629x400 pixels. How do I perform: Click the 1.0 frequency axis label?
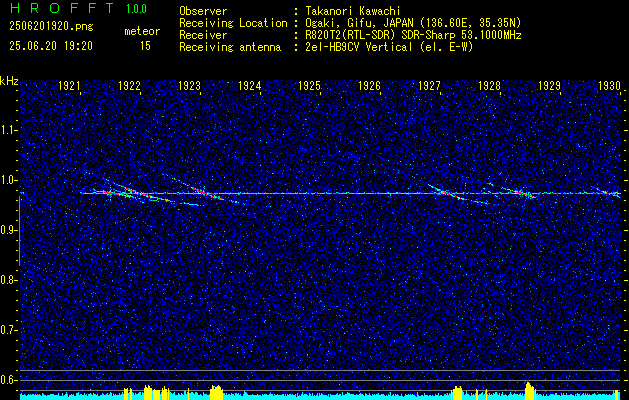tap(8, 180)
